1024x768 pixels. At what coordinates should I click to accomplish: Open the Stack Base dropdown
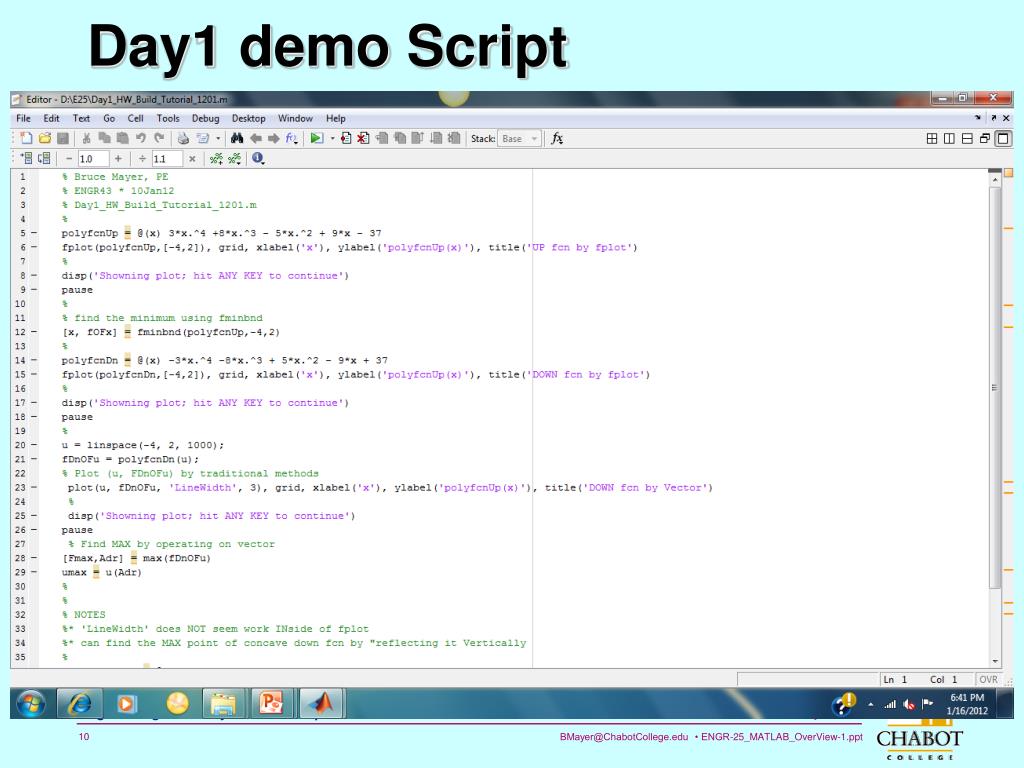pos(518,139)
